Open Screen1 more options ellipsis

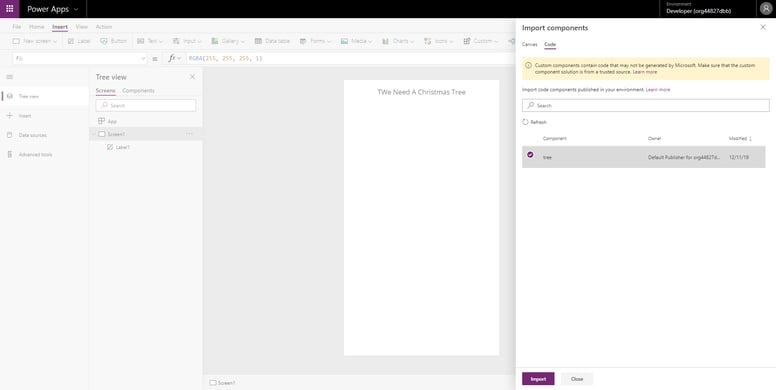[x=190, y=134]
